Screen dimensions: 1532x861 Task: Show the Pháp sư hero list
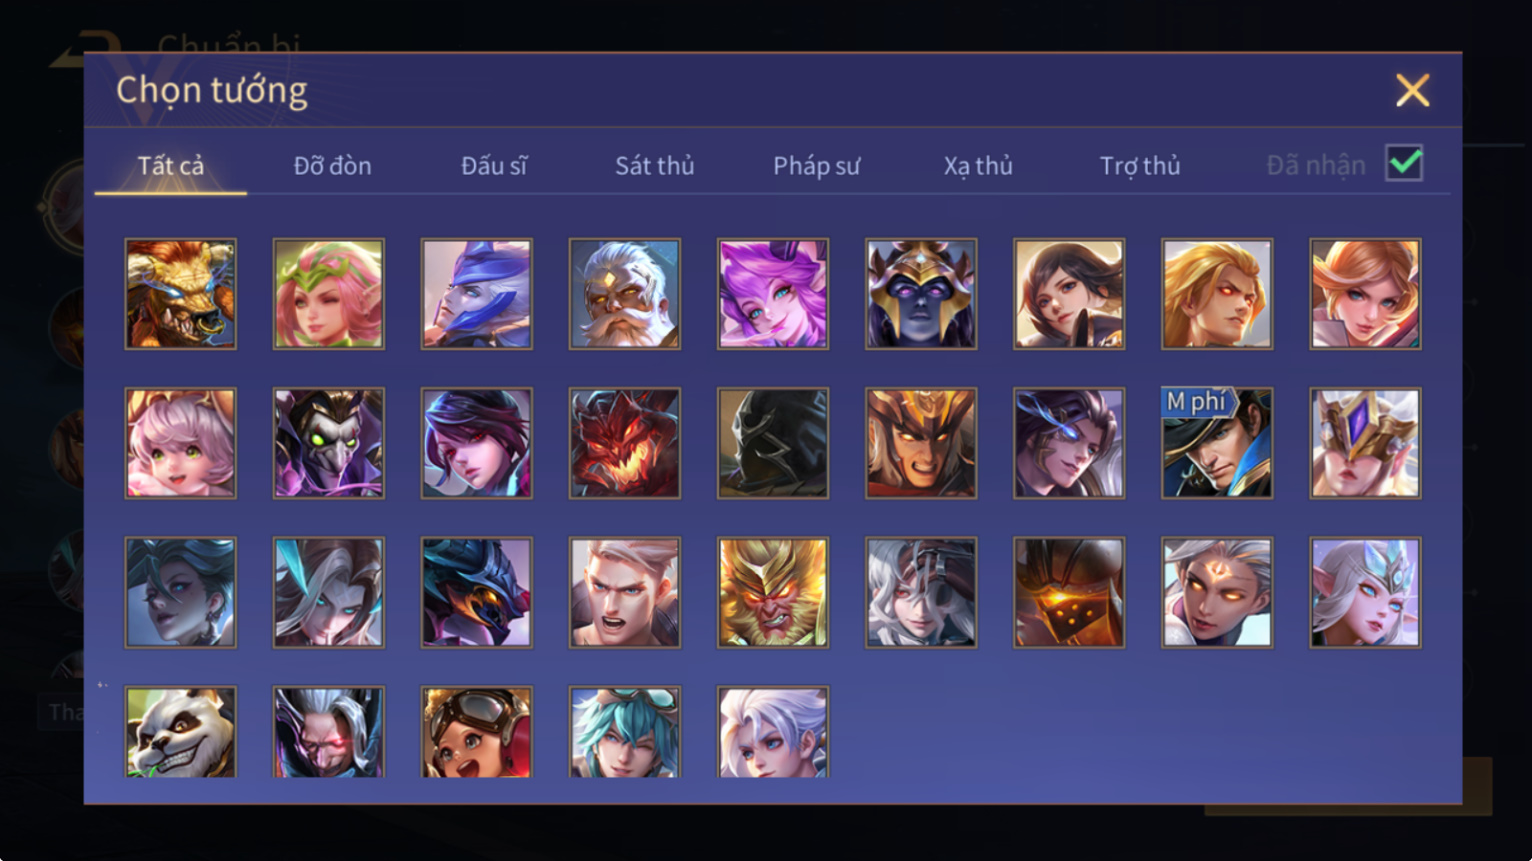(816, 166)
